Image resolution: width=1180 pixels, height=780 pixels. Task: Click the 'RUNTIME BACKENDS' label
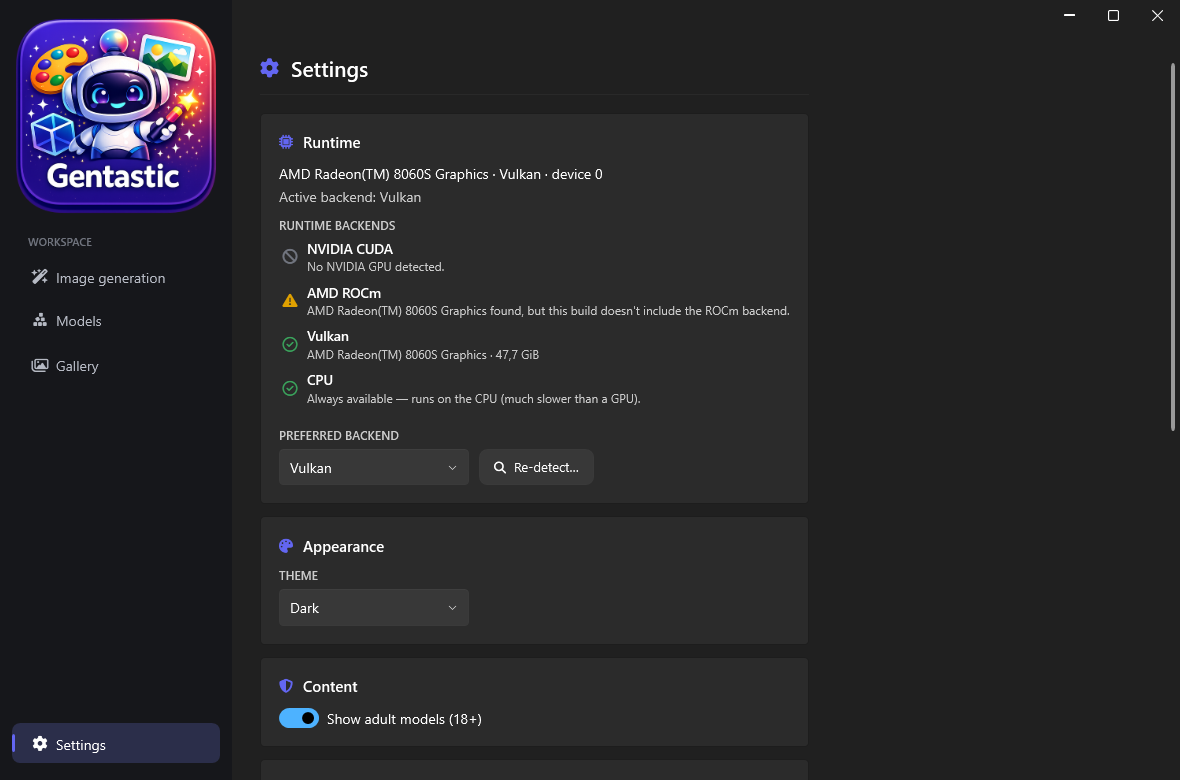[x=337, y=226]
